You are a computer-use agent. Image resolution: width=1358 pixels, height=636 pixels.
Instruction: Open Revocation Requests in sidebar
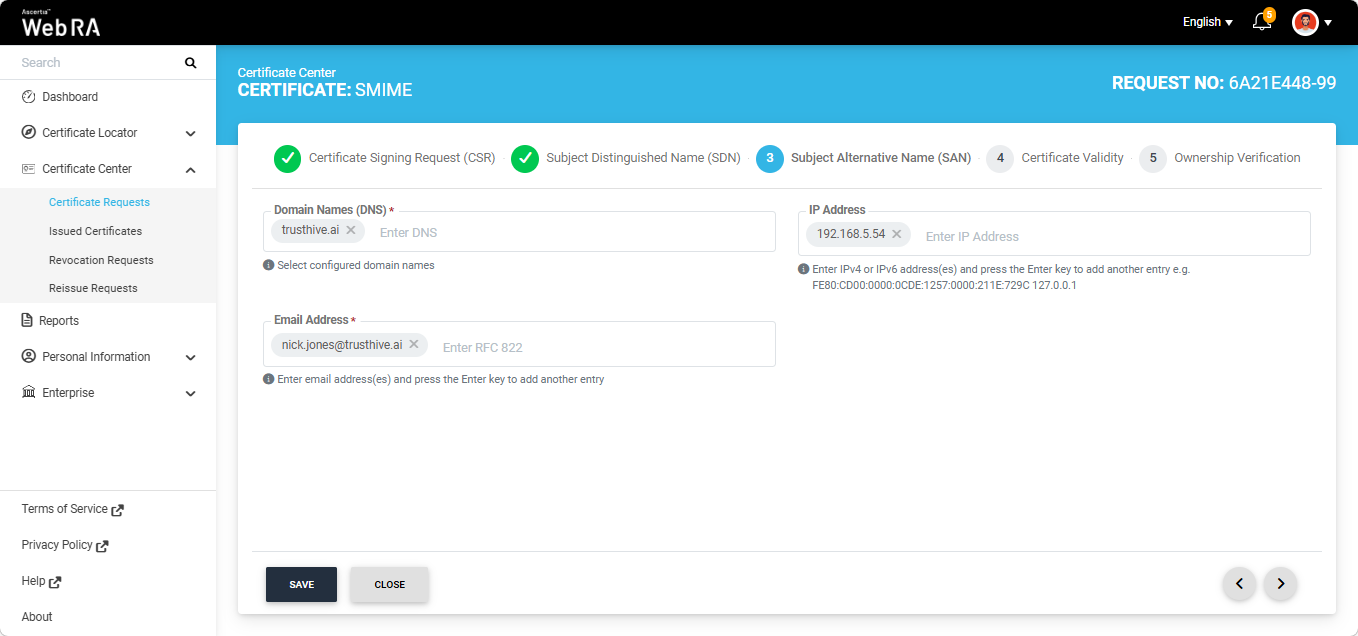coord(101,260)
